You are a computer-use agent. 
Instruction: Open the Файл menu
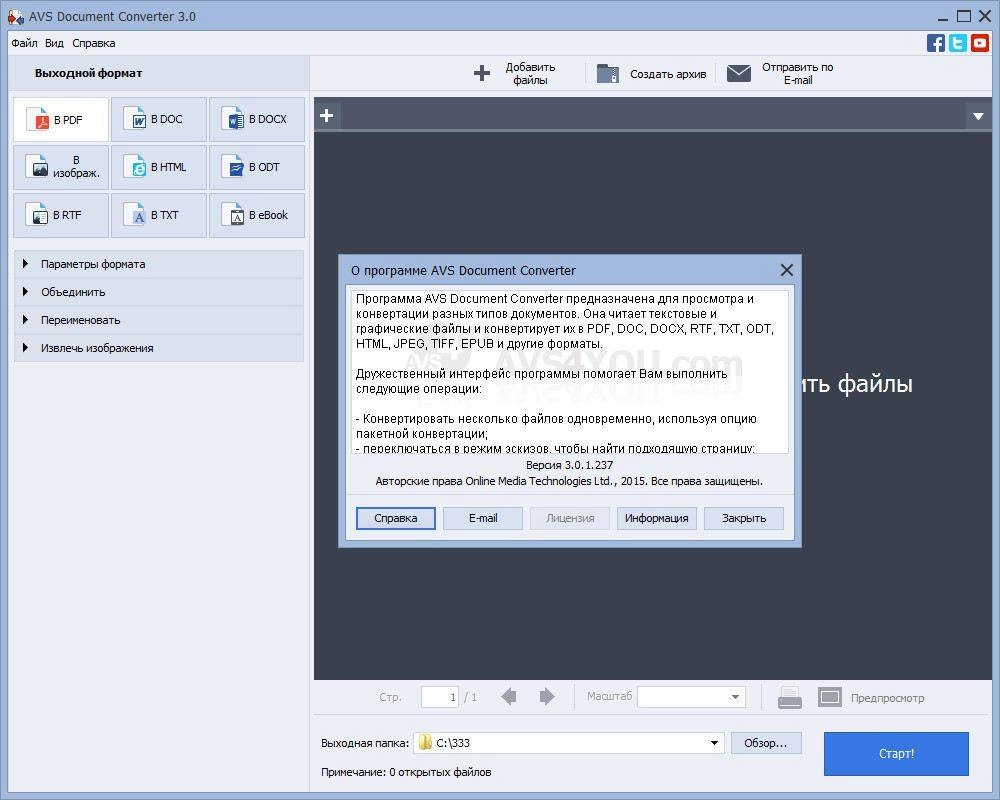(24, 43)
